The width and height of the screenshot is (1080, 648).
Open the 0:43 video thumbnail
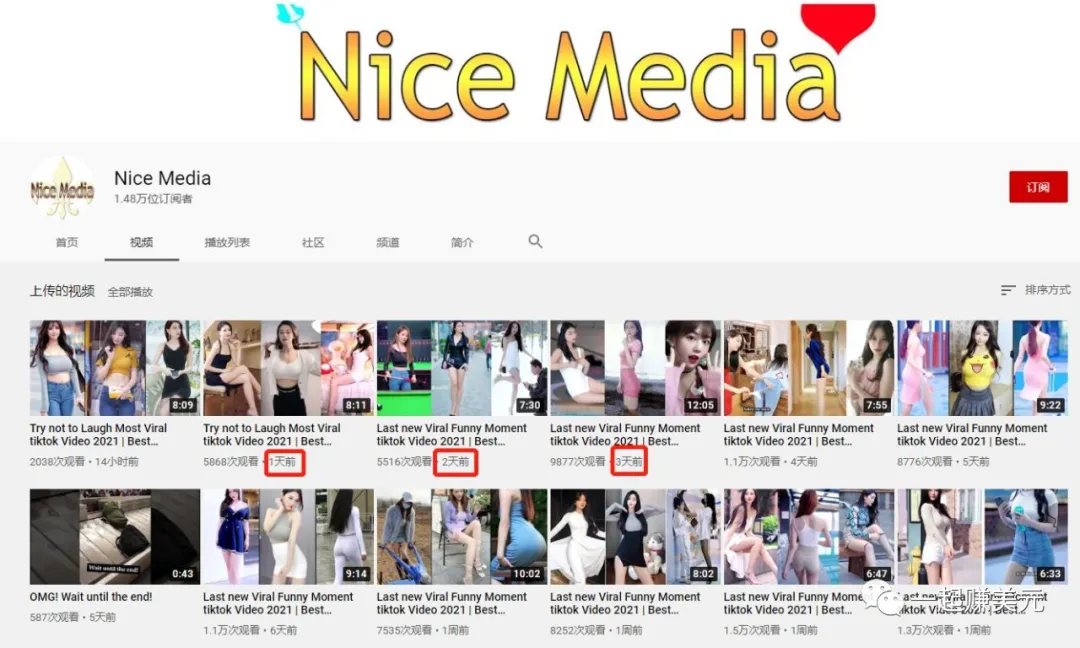[115, 536]
